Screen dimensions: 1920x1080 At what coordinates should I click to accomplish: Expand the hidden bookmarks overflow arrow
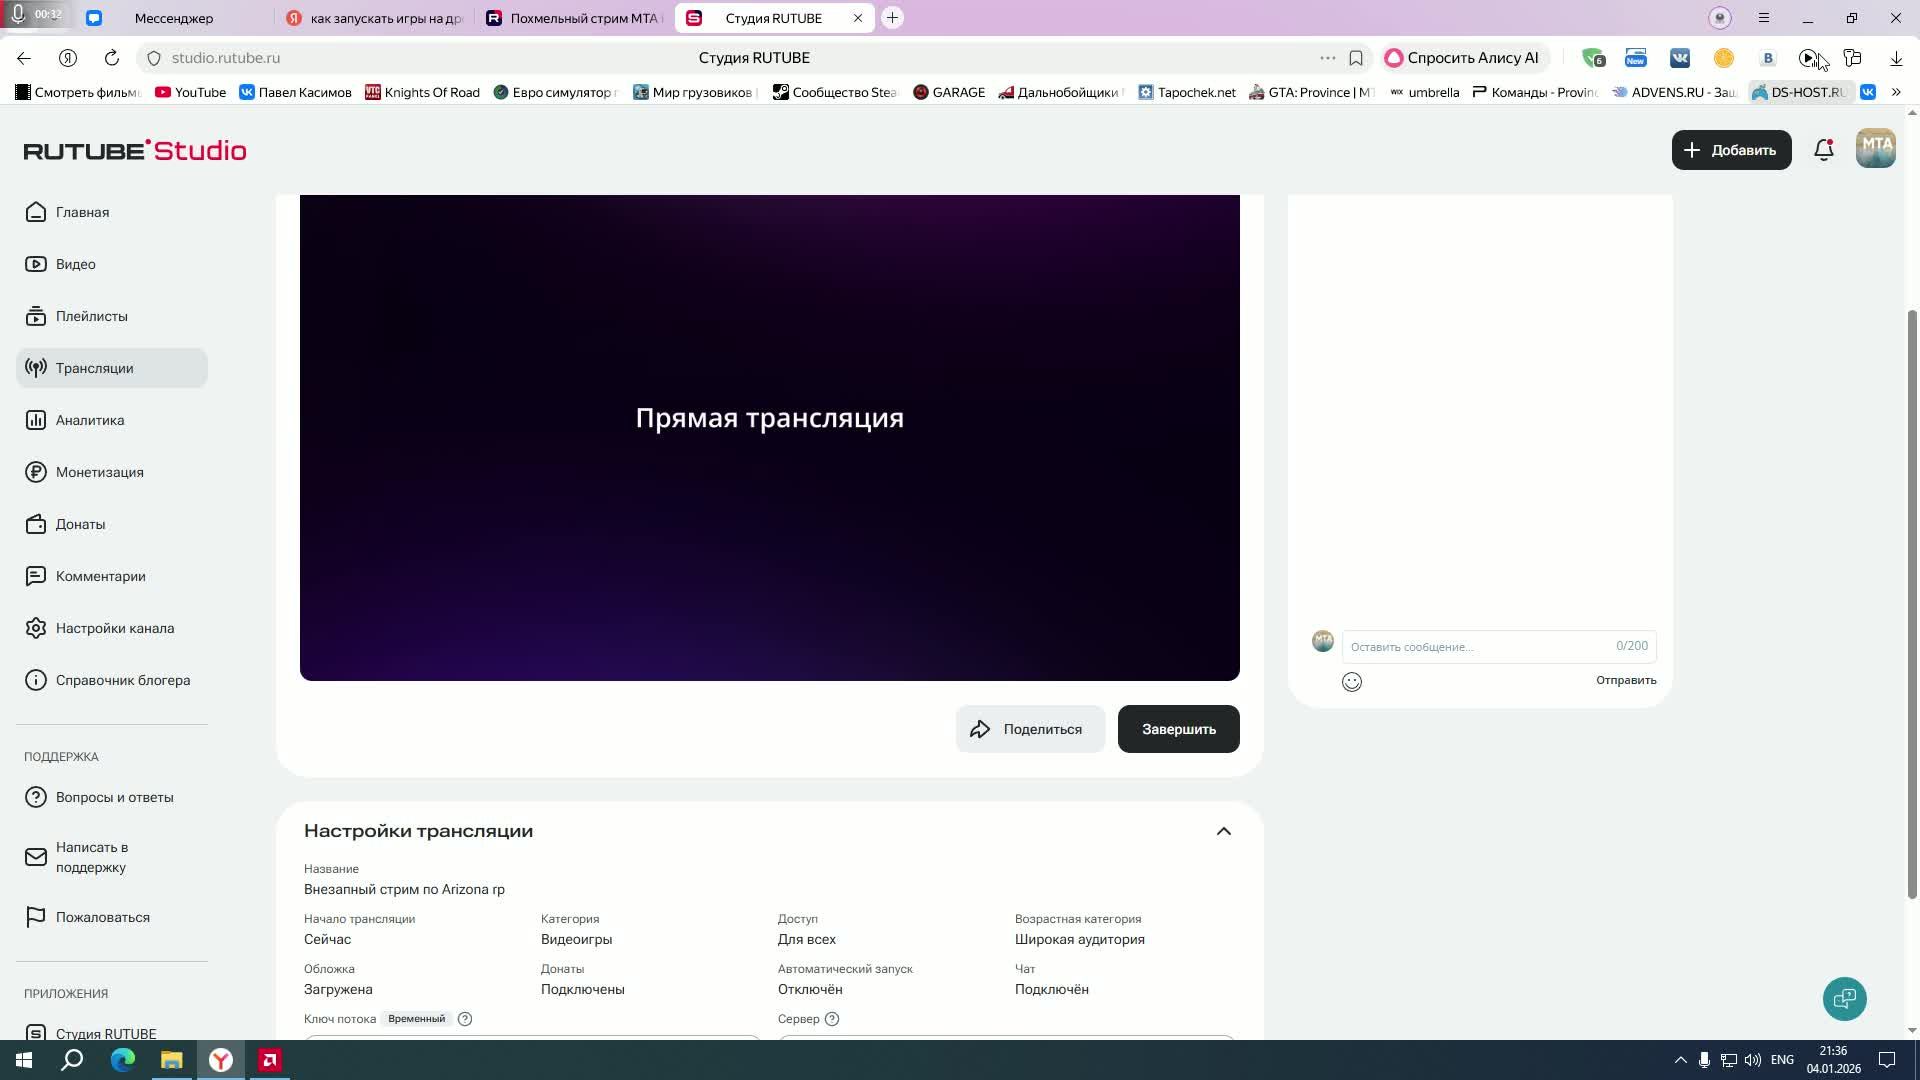tap(1895, 92)
